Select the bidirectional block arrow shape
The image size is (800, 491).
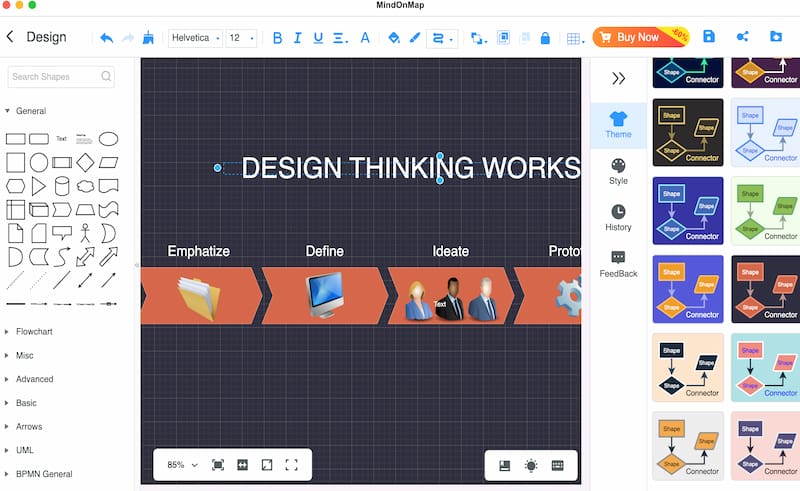click(x=85, y=257)
